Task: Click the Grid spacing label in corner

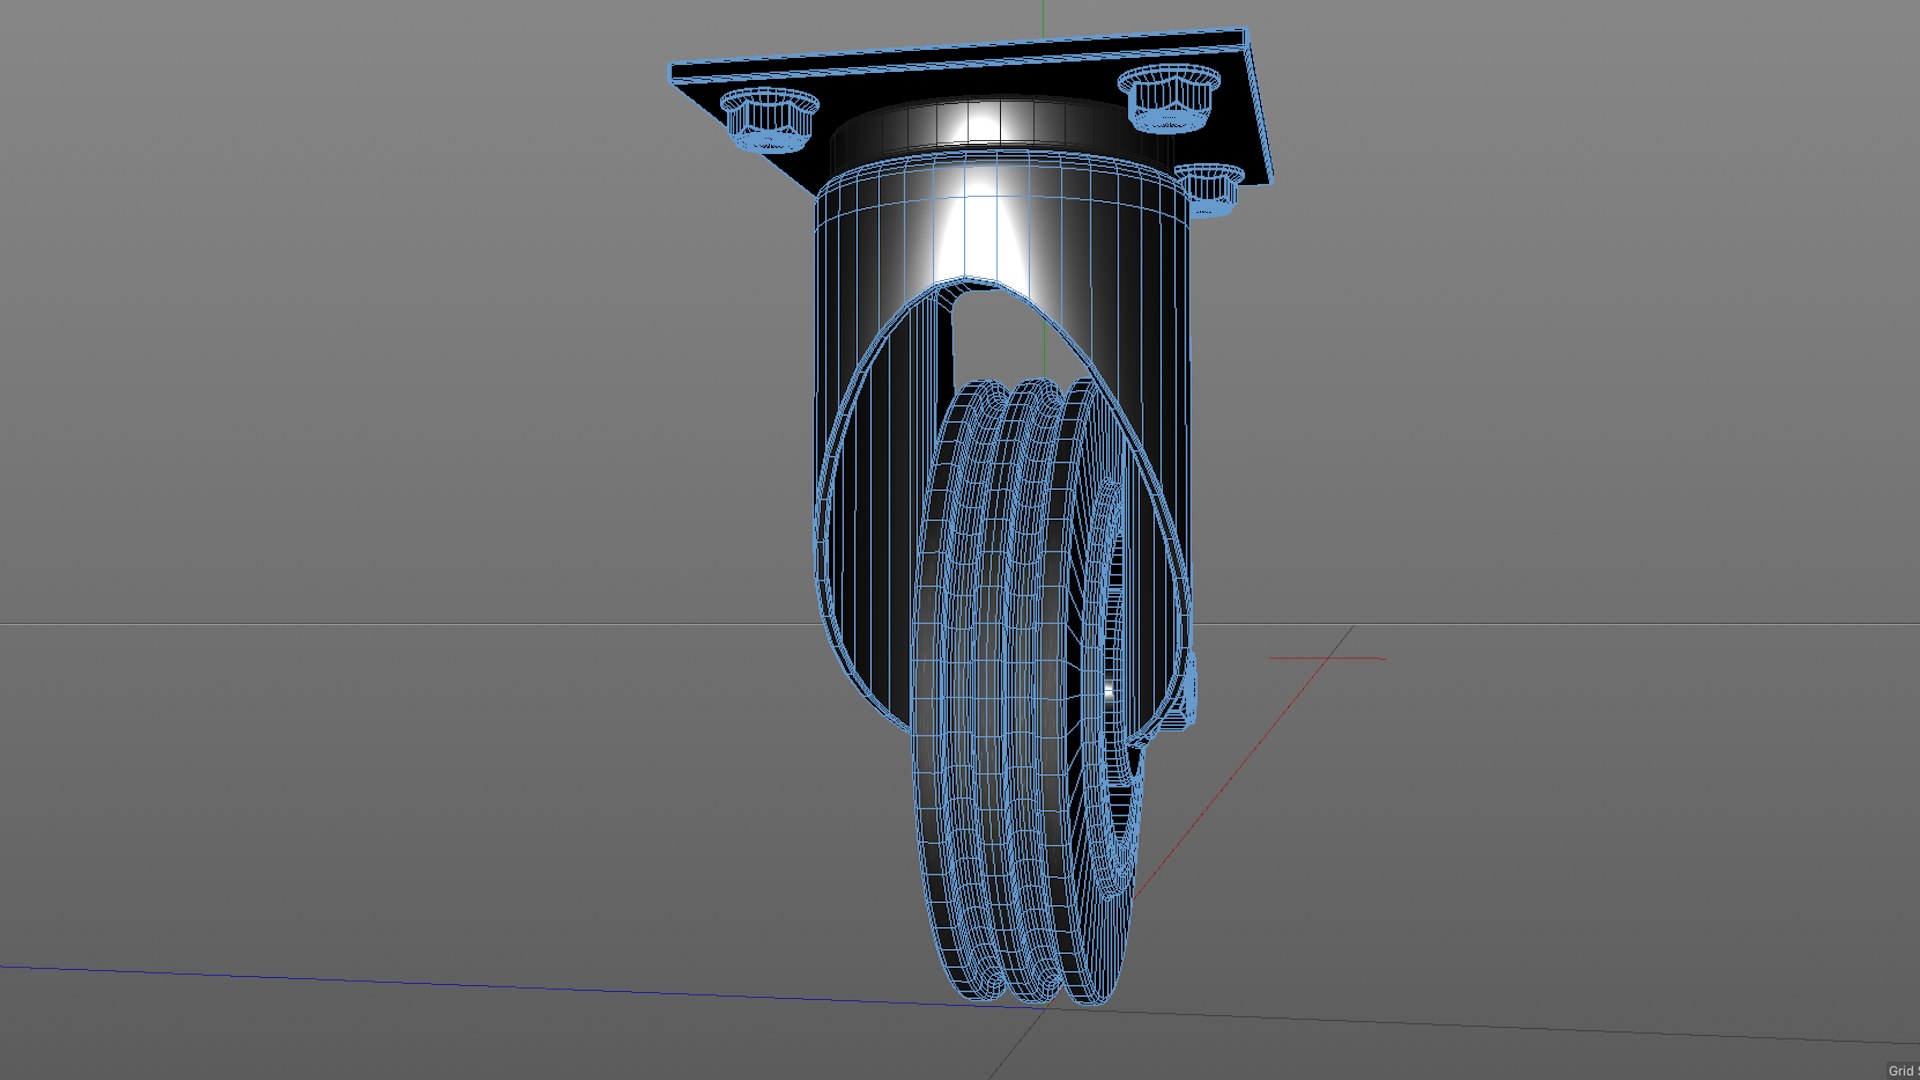Action: pyautogui.click(x=1902, y=1071)
